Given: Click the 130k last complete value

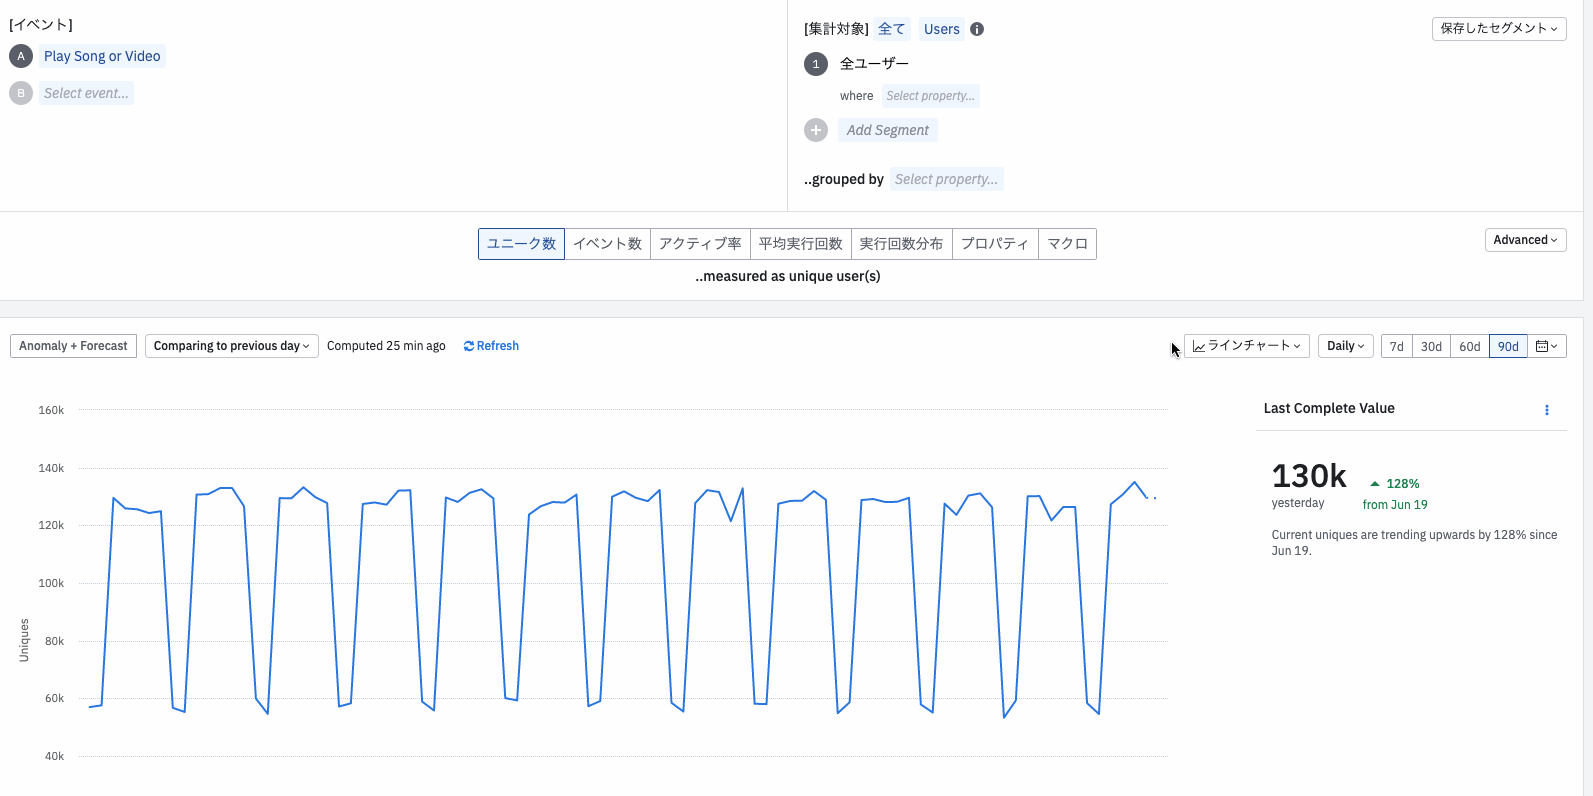Looking at the screenshot, I should 1309,476.
